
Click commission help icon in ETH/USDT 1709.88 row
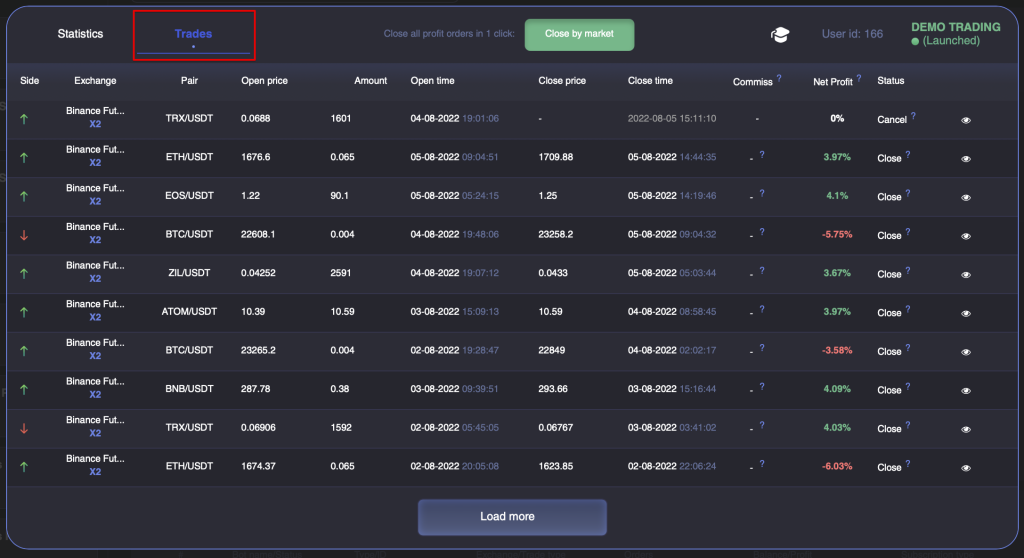tap(762, 155)
